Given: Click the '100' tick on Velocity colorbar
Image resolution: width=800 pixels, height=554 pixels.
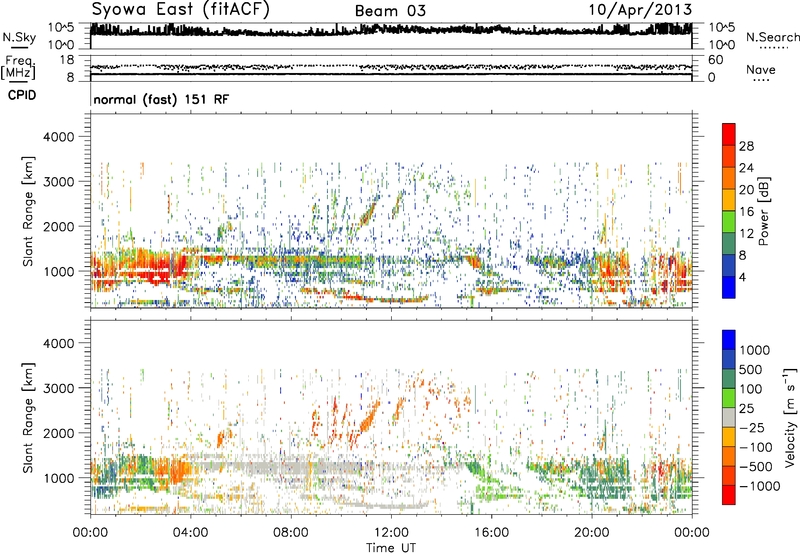Looking at the screenshot, I should (751, 389).
